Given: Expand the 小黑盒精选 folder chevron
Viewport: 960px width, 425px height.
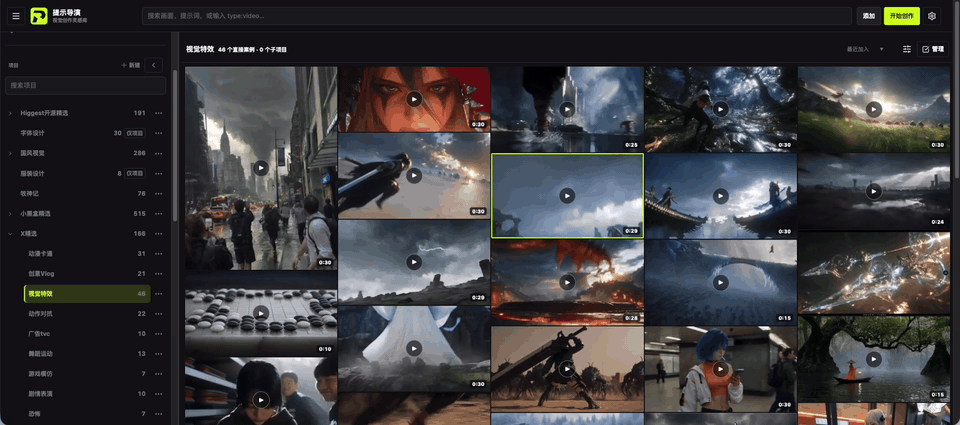Looking at the screenshot, I should coord(10,214).
